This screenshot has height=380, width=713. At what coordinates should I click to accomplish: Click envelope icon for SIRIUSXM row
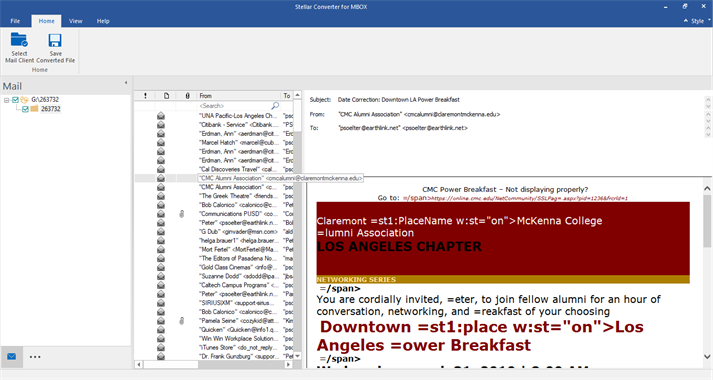(161, 303)
